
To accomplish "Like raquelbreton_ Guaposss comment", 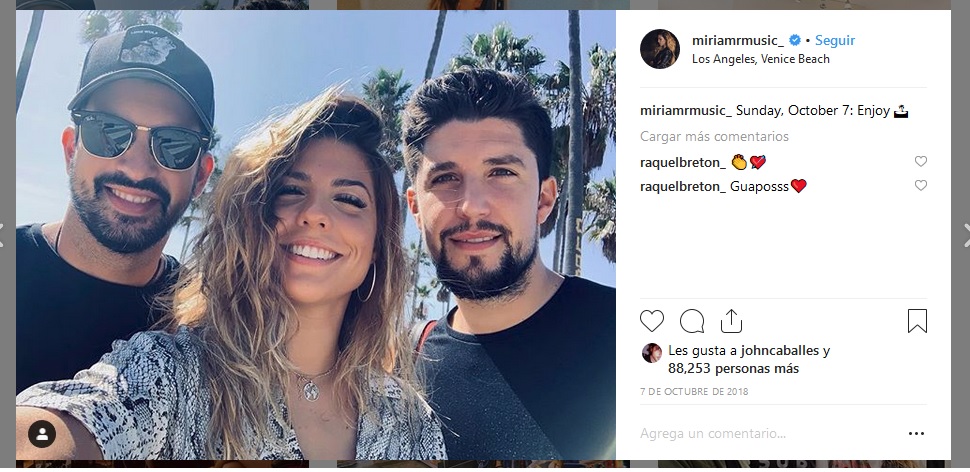I will point(921,185).
